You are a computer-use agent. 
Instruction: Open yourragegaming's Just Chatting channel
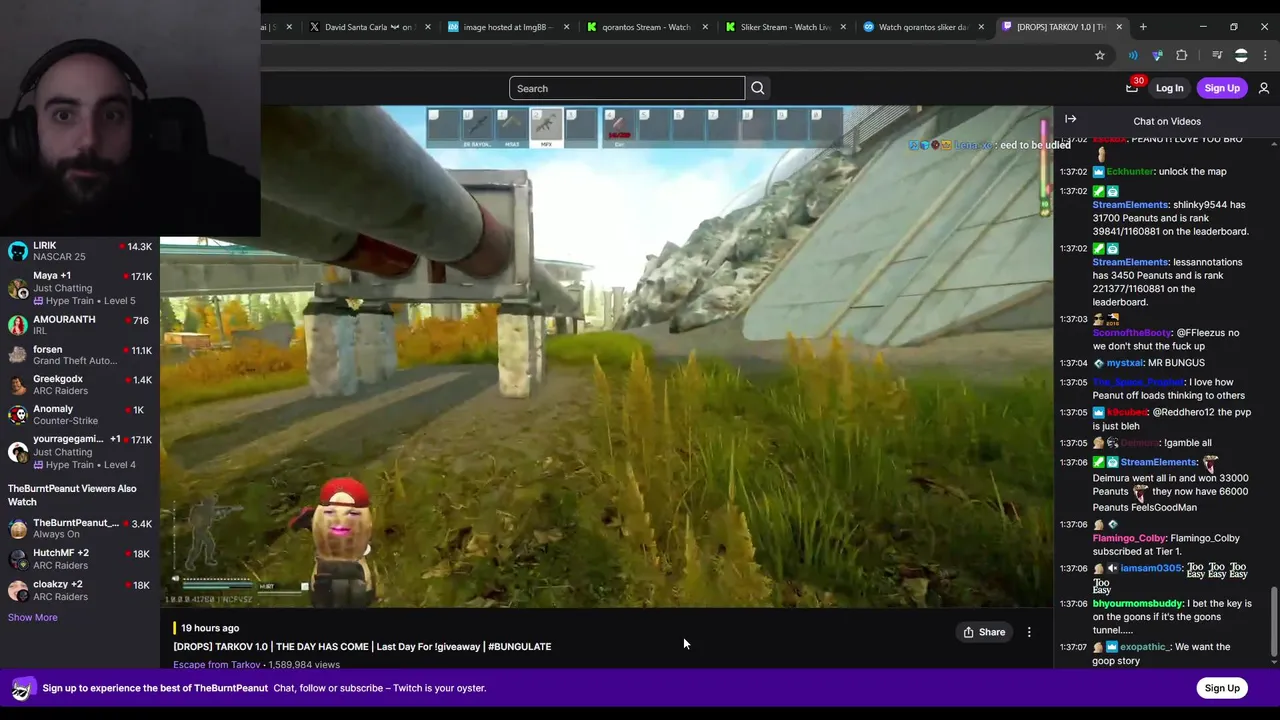pos(80,452)
